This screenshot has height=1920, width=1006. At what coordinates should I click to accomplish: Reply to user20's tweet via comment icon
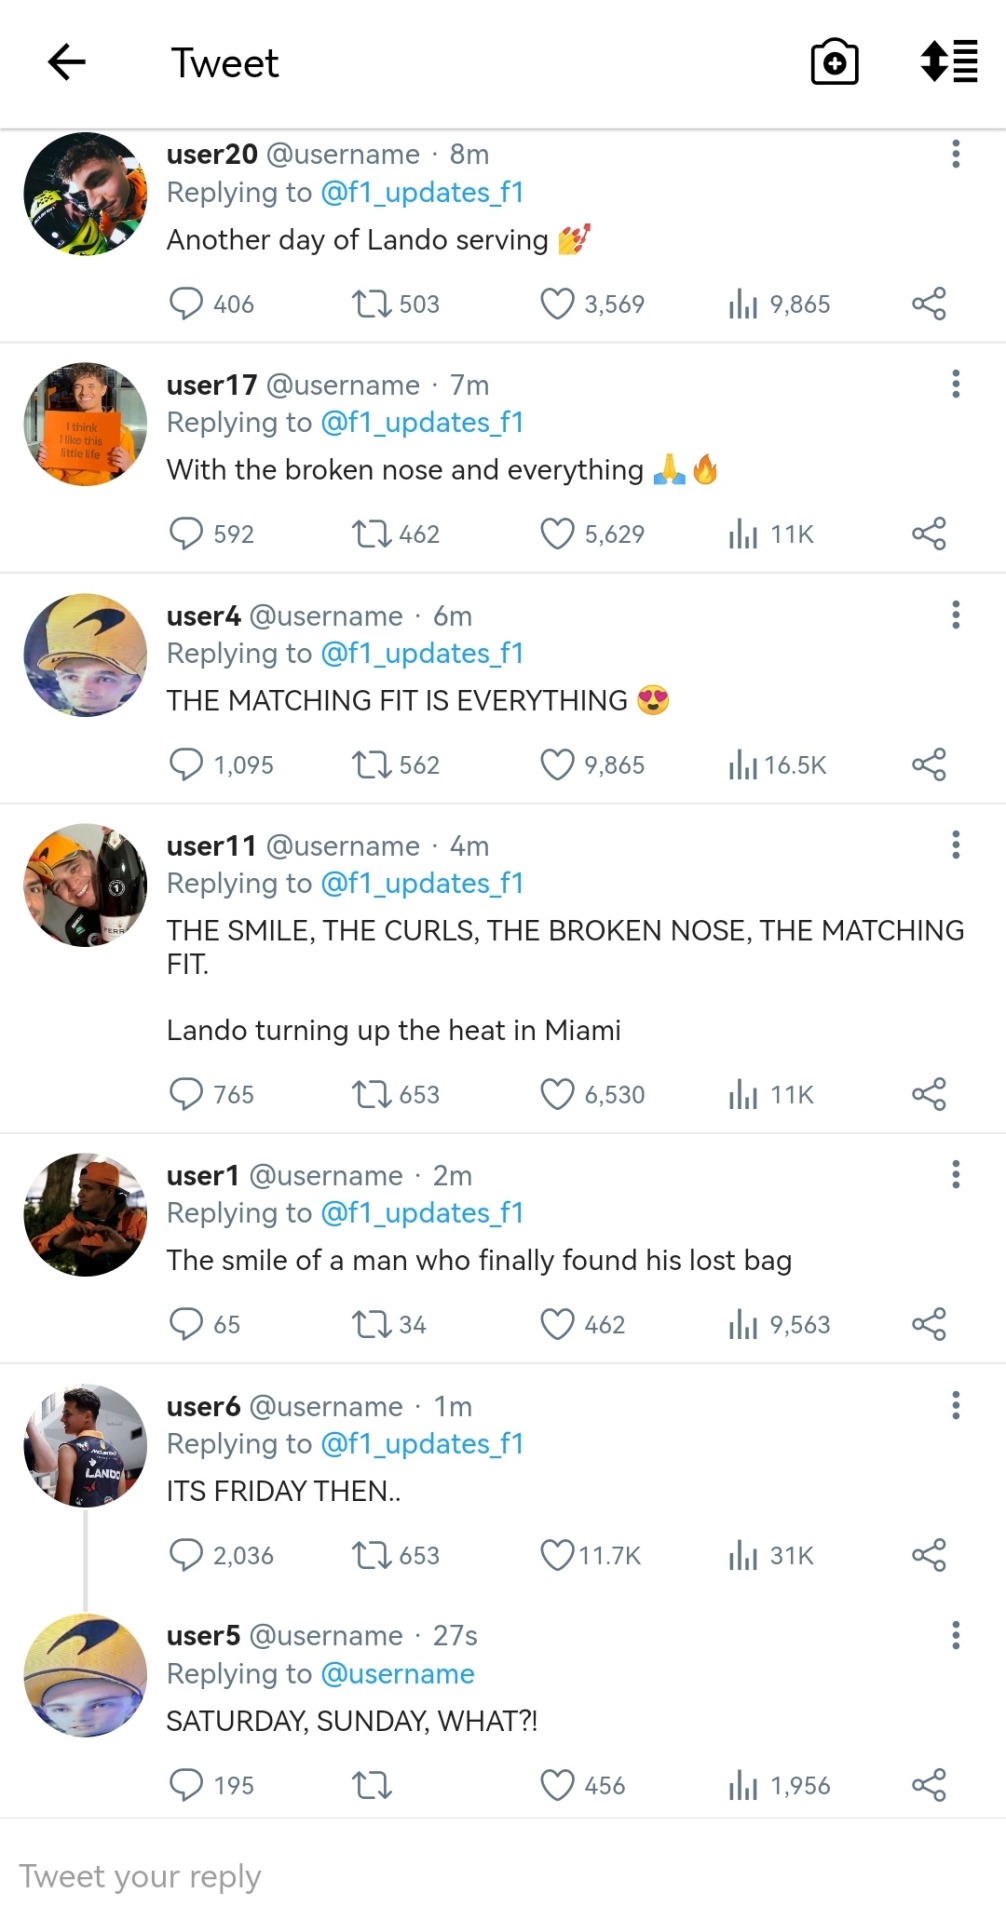coord(186,303)
